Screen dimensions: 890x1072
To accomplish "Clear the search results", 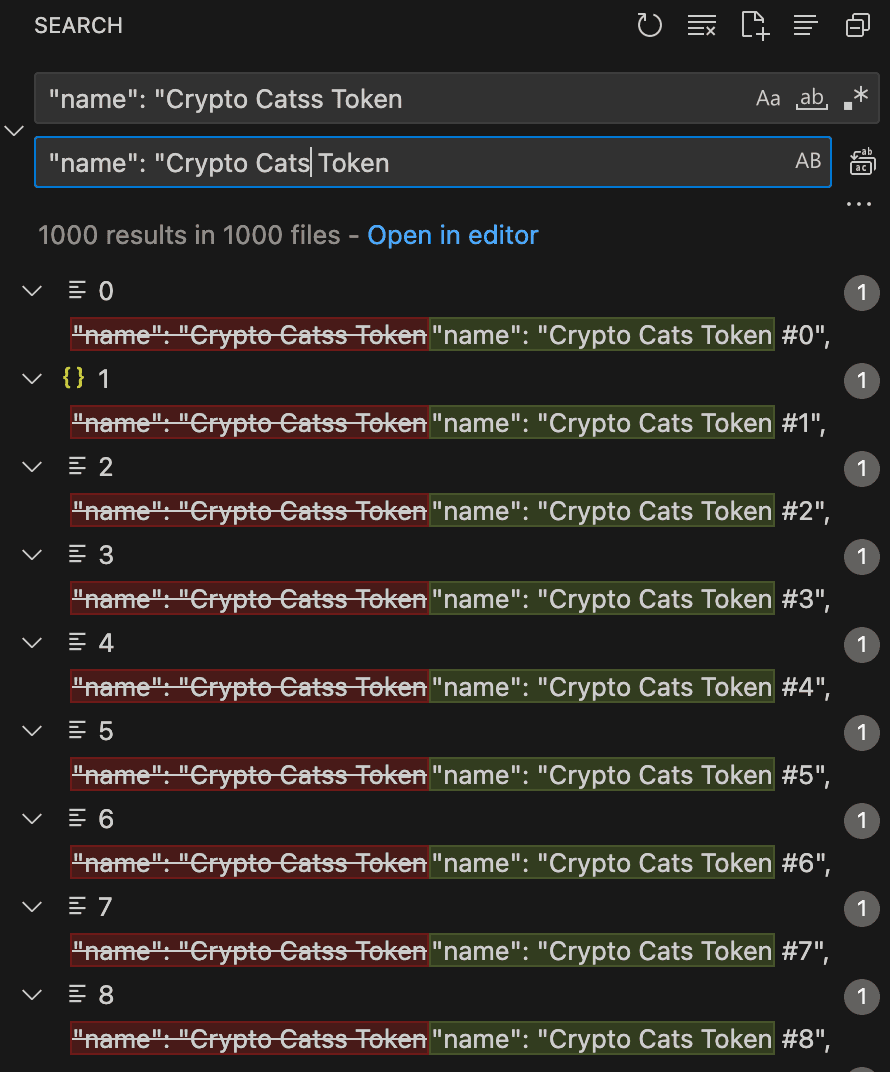I will (x=702, y=26).
